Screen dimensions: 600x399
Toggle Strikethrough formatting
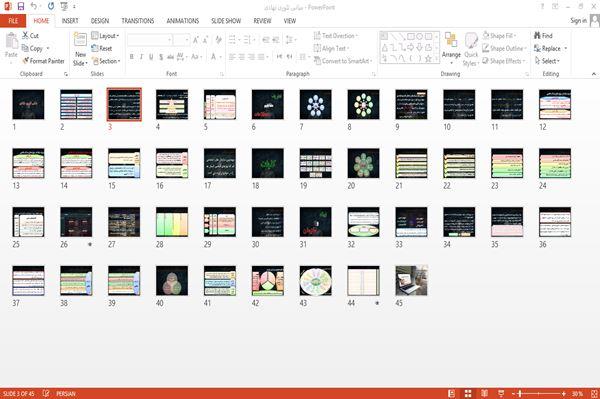[x=170, y=57]
